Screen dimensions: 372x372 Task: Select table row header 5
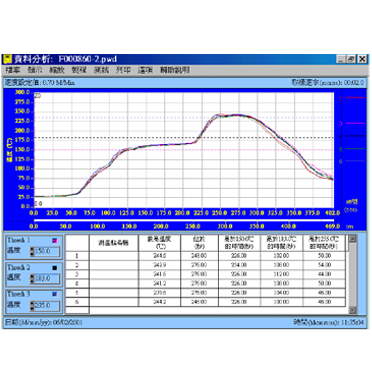point(77,293)
